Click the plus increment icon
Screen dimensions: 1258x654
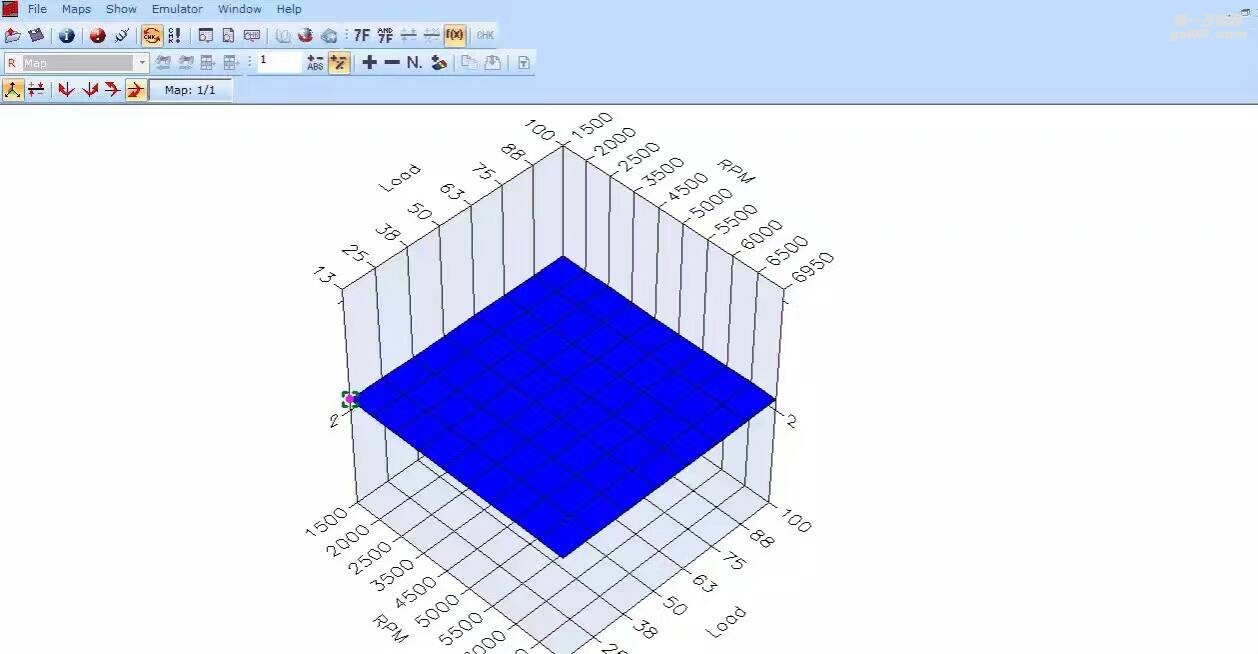point(369,63)
